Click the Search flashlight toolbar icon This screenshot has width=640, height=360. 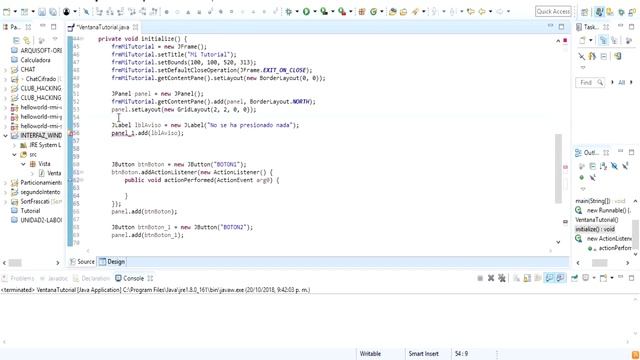pos(415,12)
